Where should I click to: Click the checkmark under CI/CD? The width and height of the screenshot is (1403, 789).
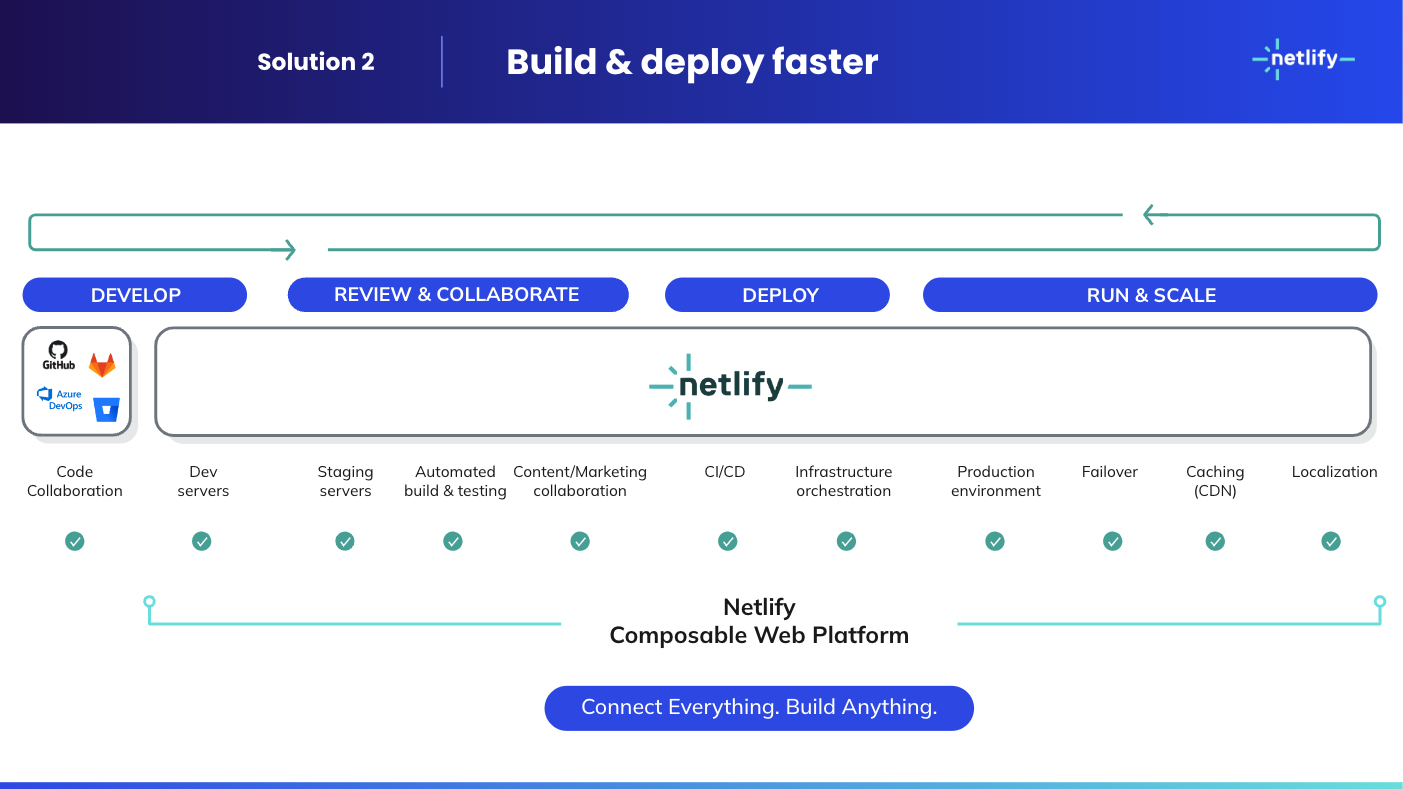click(727, 541)
